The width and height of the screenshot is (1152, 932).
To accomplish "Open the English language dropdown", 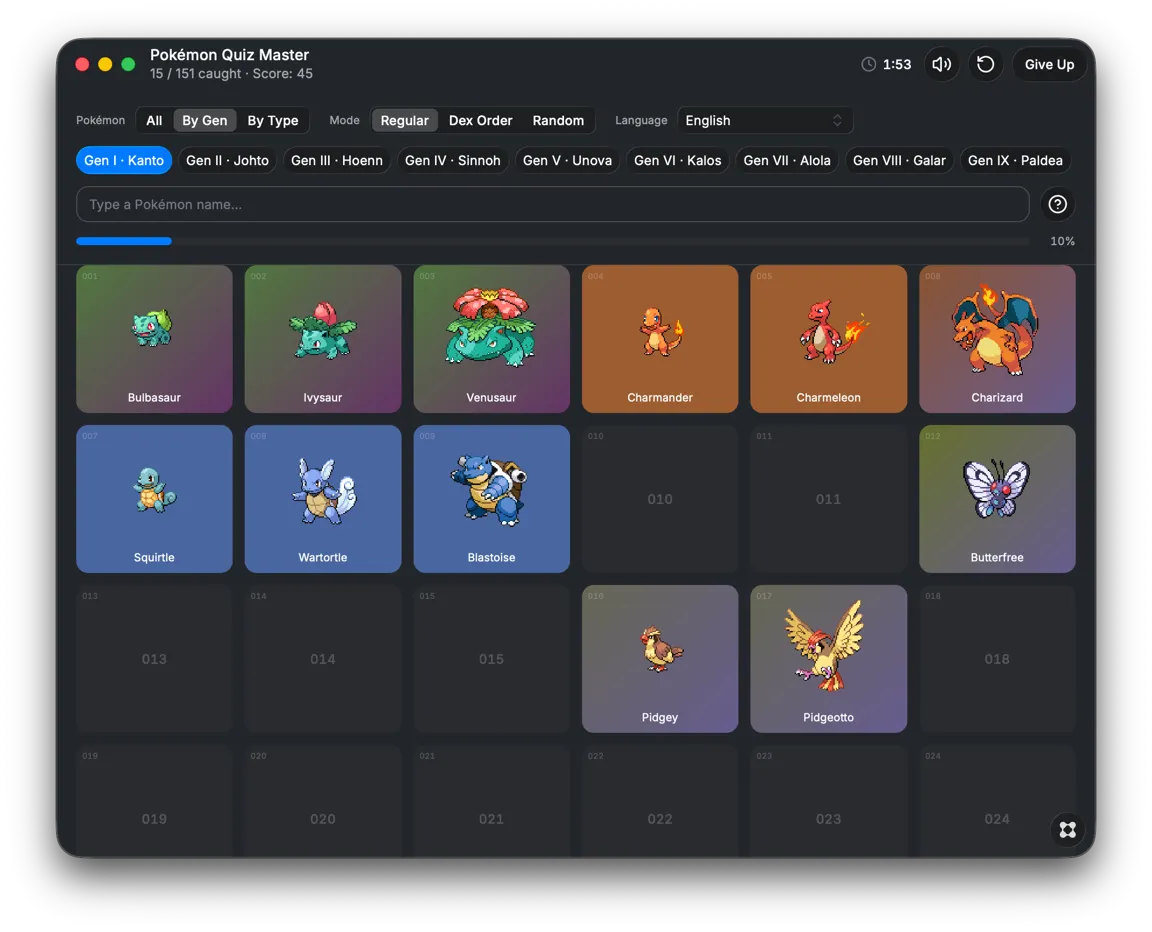I will point(764,120).
